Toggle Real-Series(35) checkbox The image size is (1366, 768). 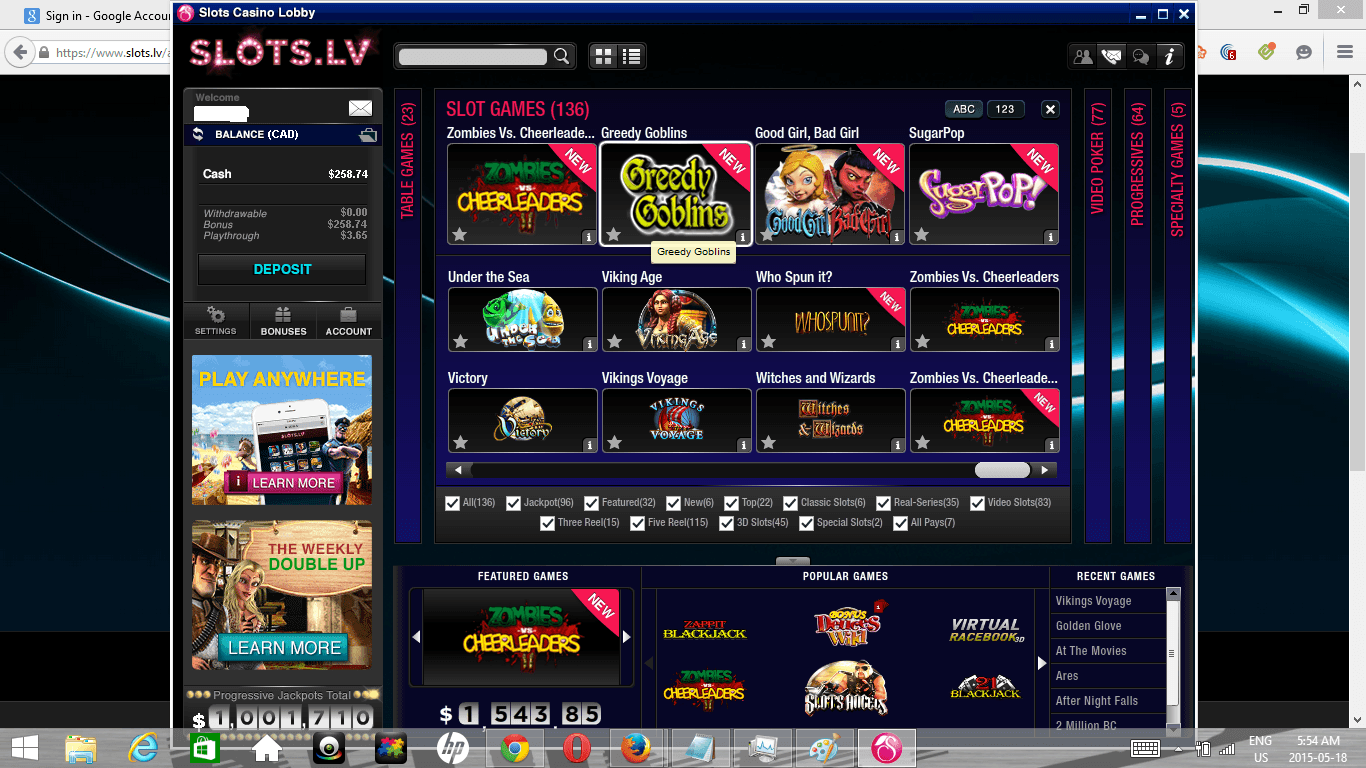point(883,503)
